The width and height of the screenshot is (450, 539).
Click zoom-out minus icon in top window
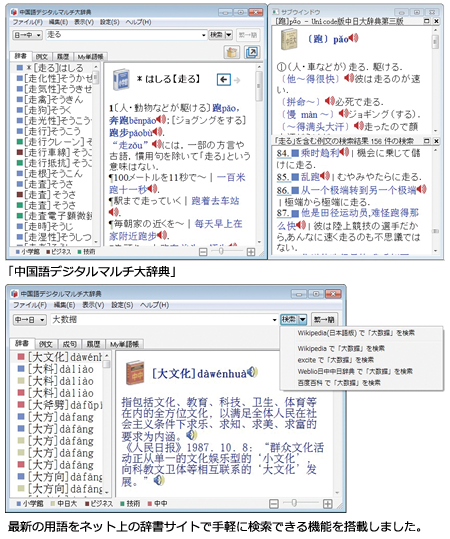click(x=203, y=252)
